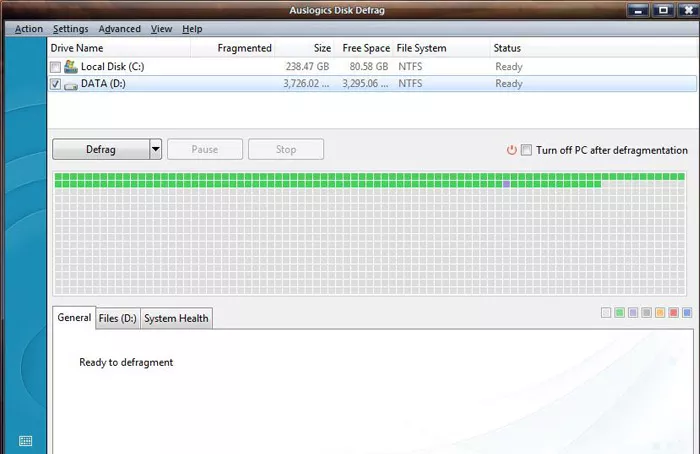
Task: Uncheck the DATA (D:) checkbox
Action: (x=55, y=84)
